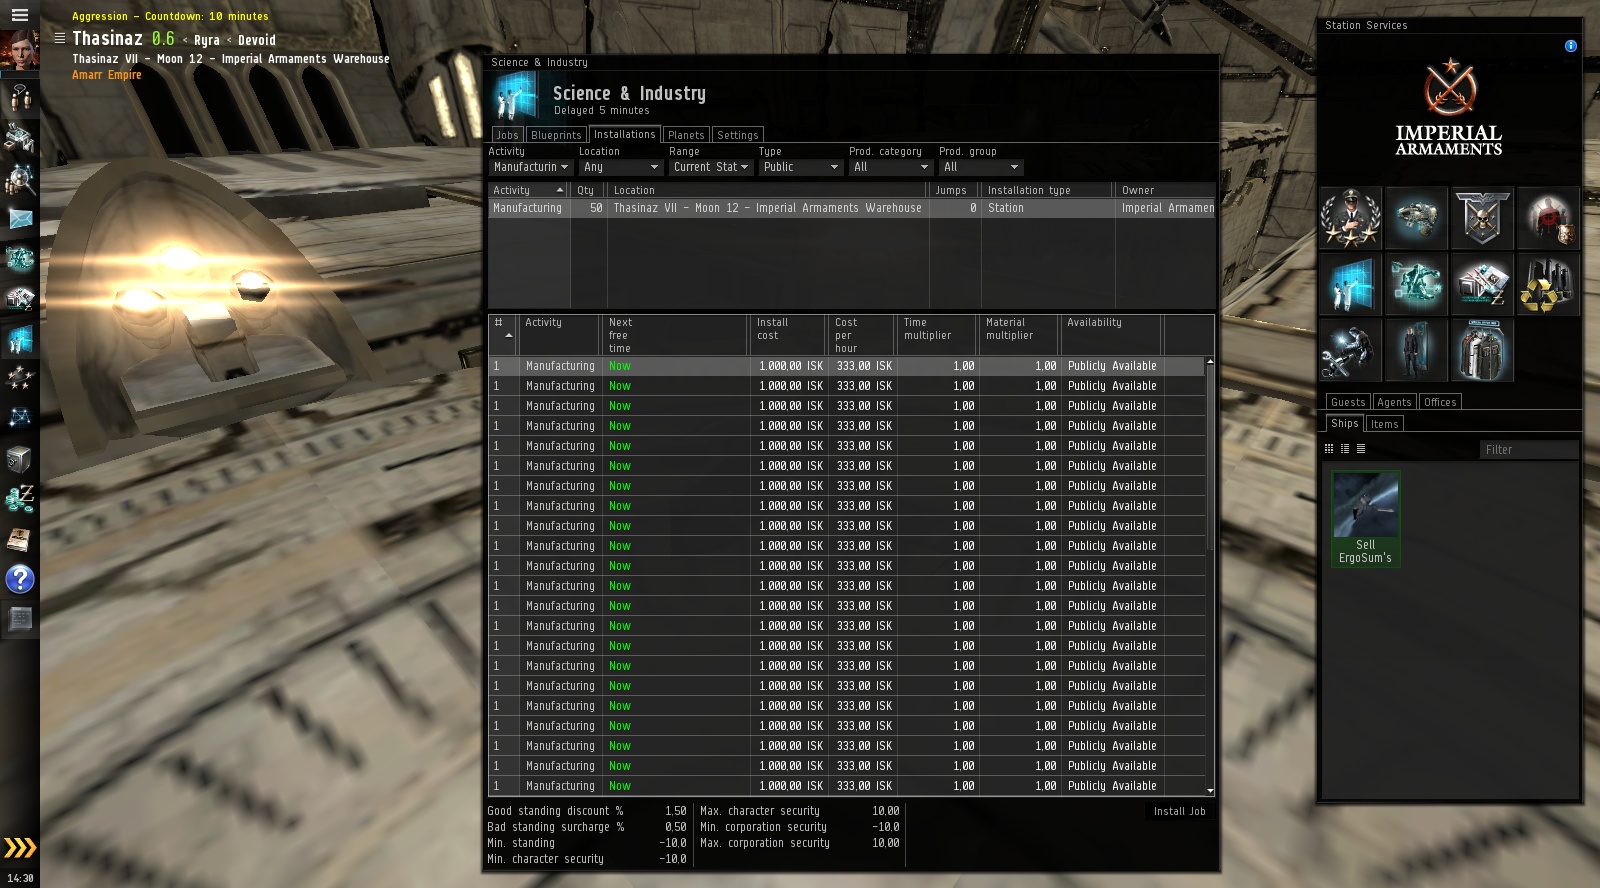Open the officer with stars station service
1600x888 pixels.
click(x=1350, y=217)
